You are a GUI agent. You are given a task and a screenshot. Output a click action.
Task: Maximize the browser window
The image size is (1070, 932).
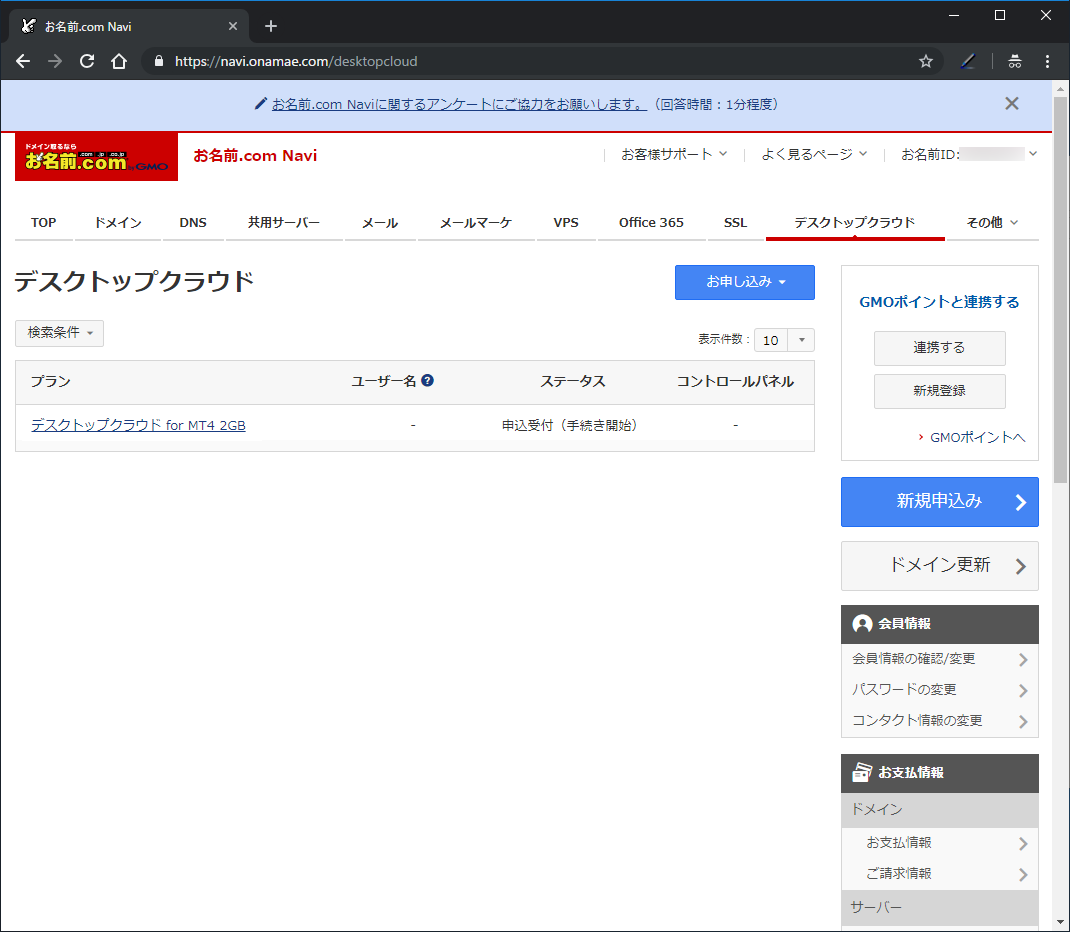tap(1000, 15)
